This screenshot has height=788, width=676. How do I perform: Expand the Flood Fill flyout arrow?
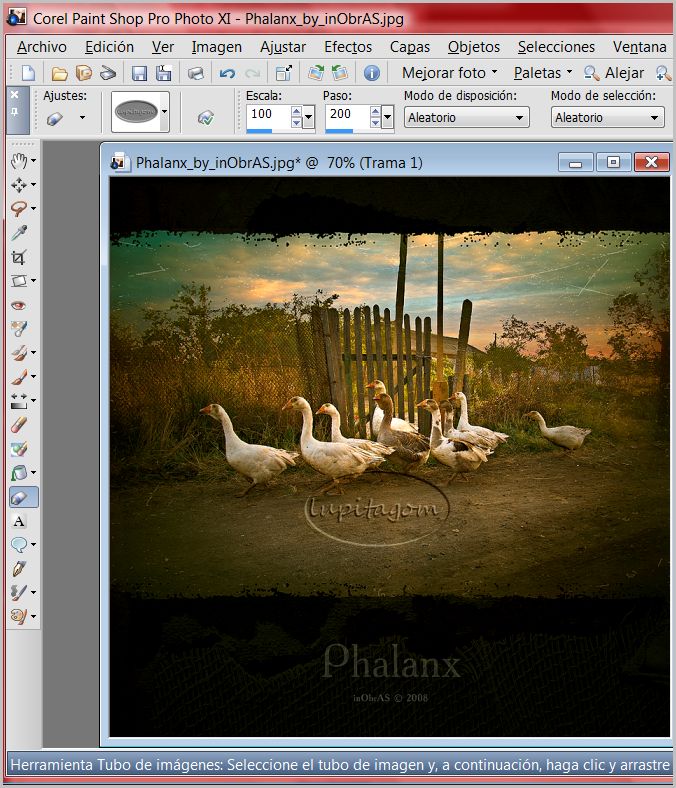(34, 473)
